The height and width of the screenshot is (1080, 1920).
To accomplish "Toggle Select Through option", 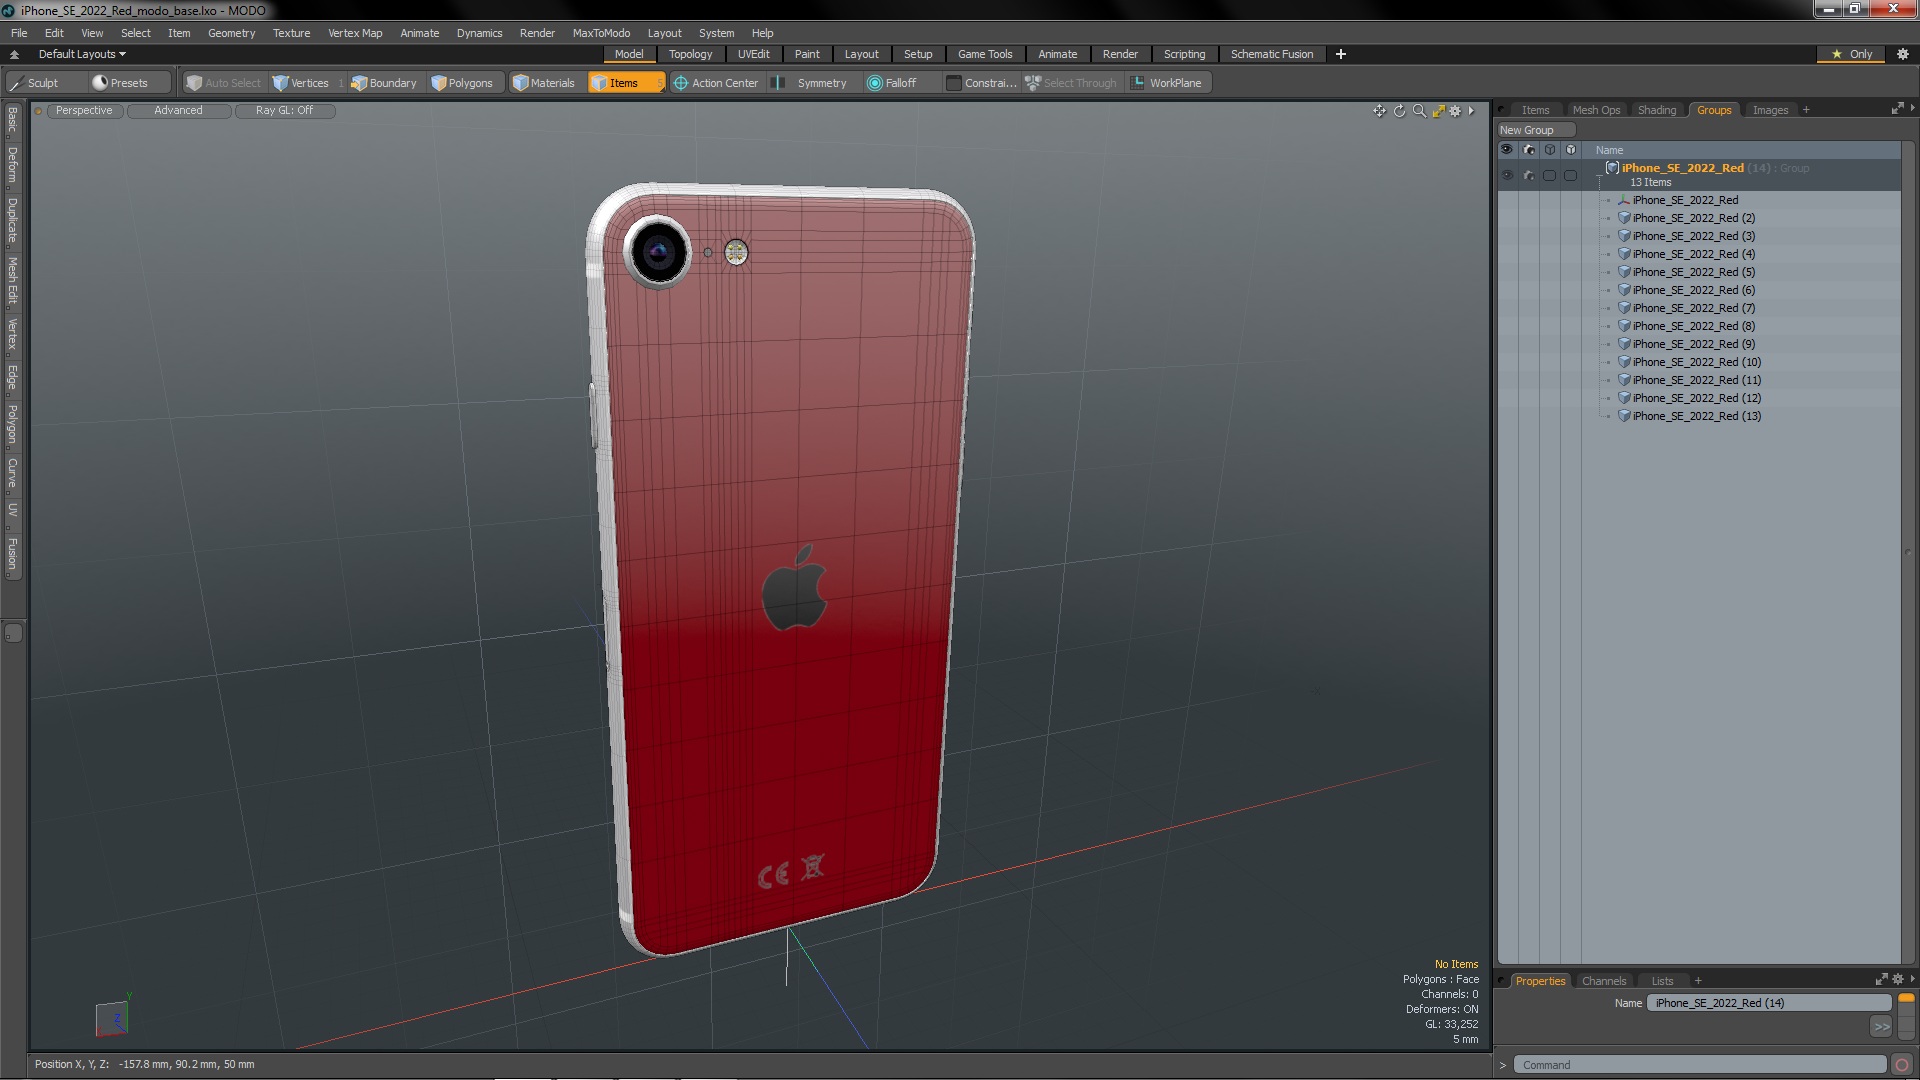I will pos(1071,83).
